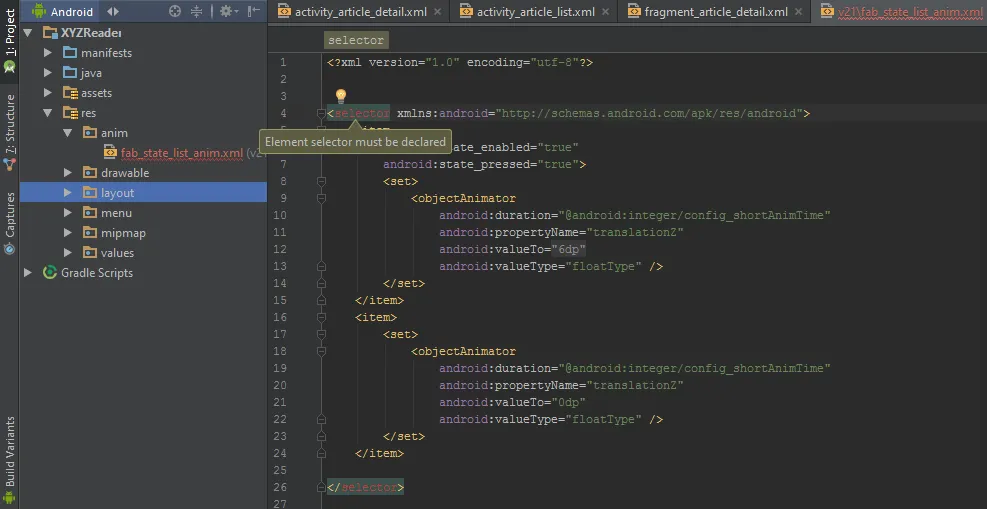
Task: Click the java folder icon
Action: click(70, 73)
